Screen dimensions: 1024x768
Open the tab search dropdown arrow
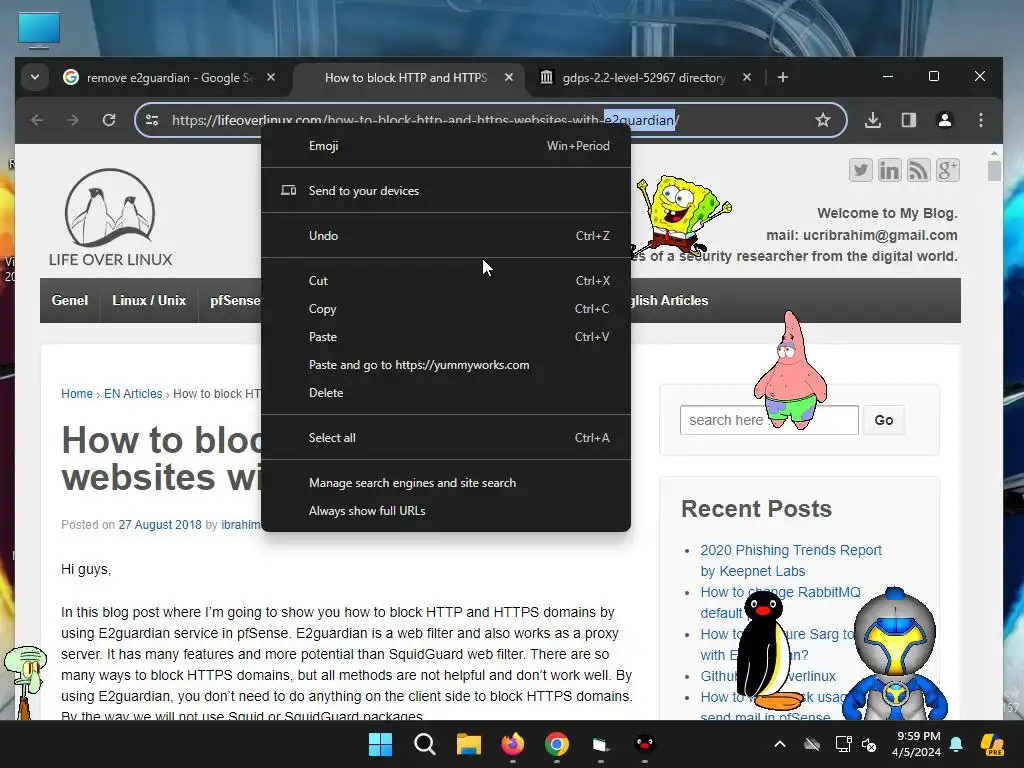[x=35, y=77]
